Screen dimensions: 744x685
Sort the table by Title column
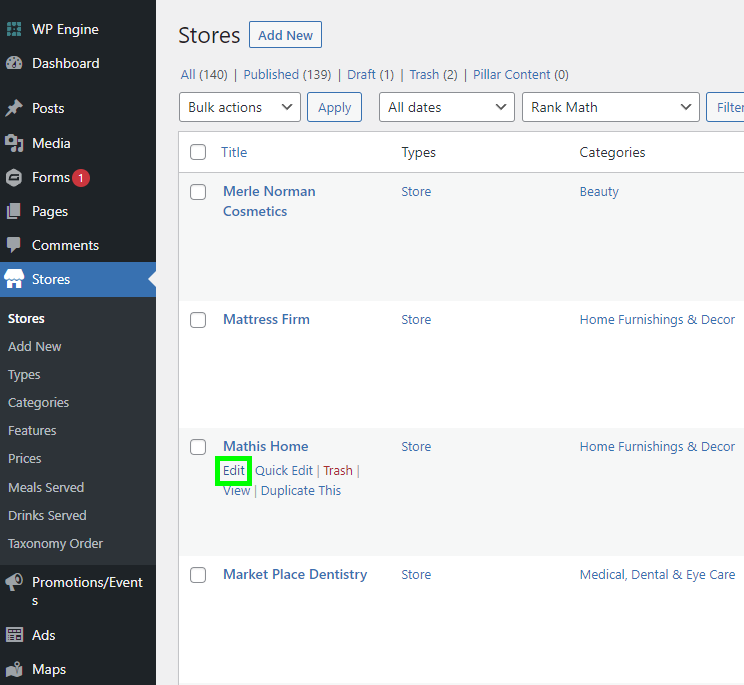(x=234, y=152)
